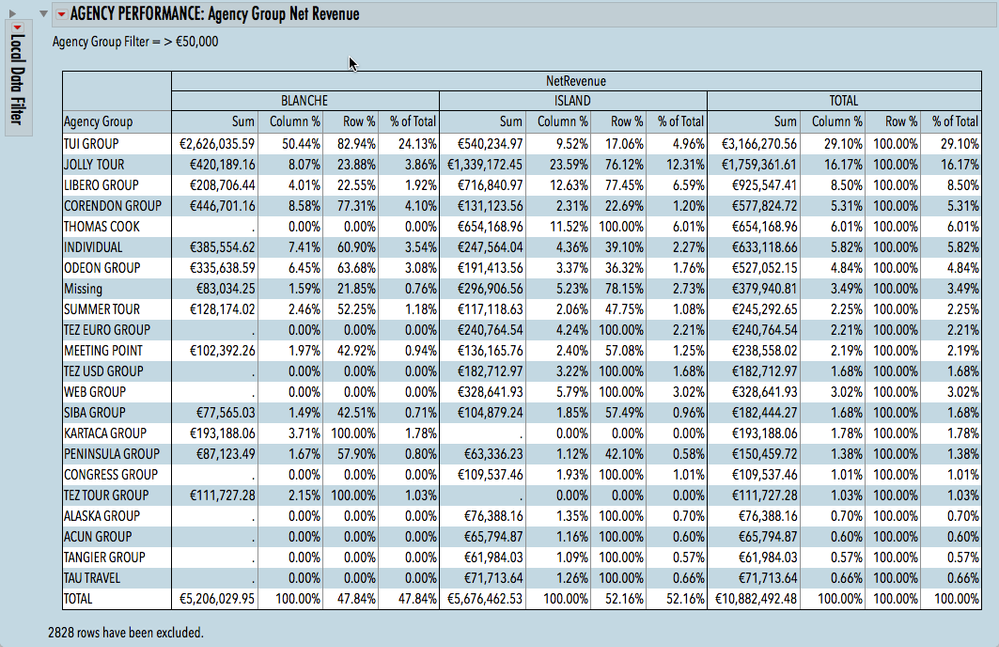Collapse the Agency Performance outline disclosure triangle
Image resolution: width=999 pixels, height=647 pixels.
[43, 13]
